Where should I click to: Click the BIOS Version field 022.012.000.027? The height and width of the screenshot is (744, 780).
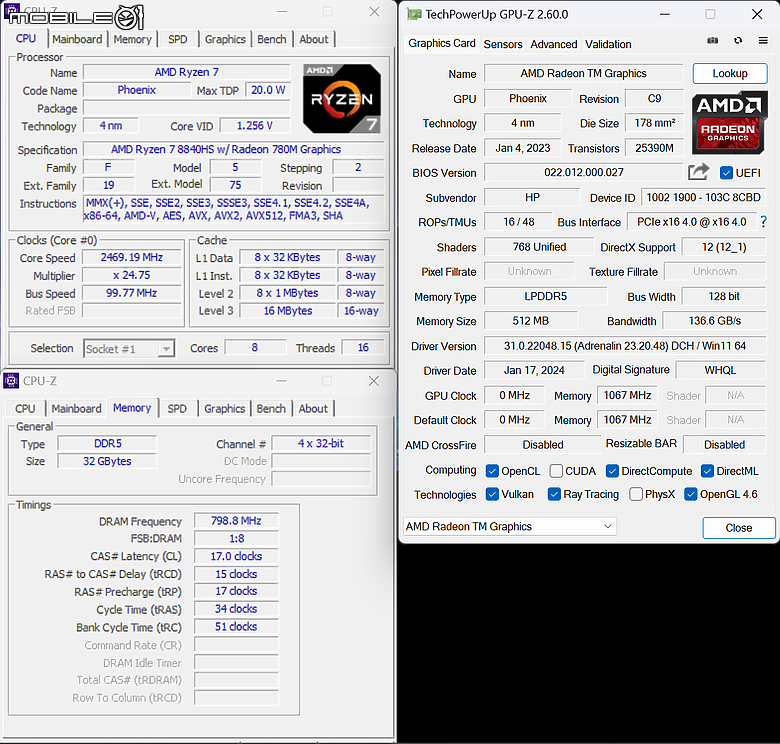point(584,173)
